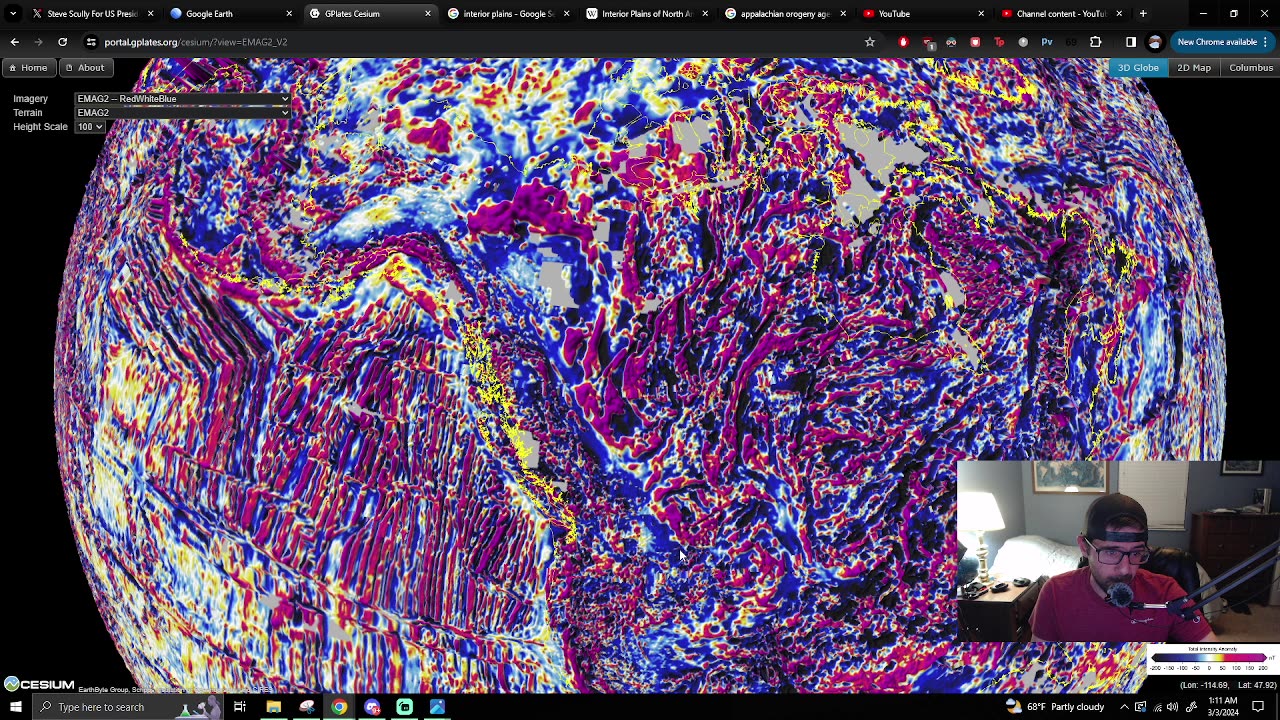Click the Cesium logo link
1280x720 pixels.
pyautogui.click(x=39, y=684)
